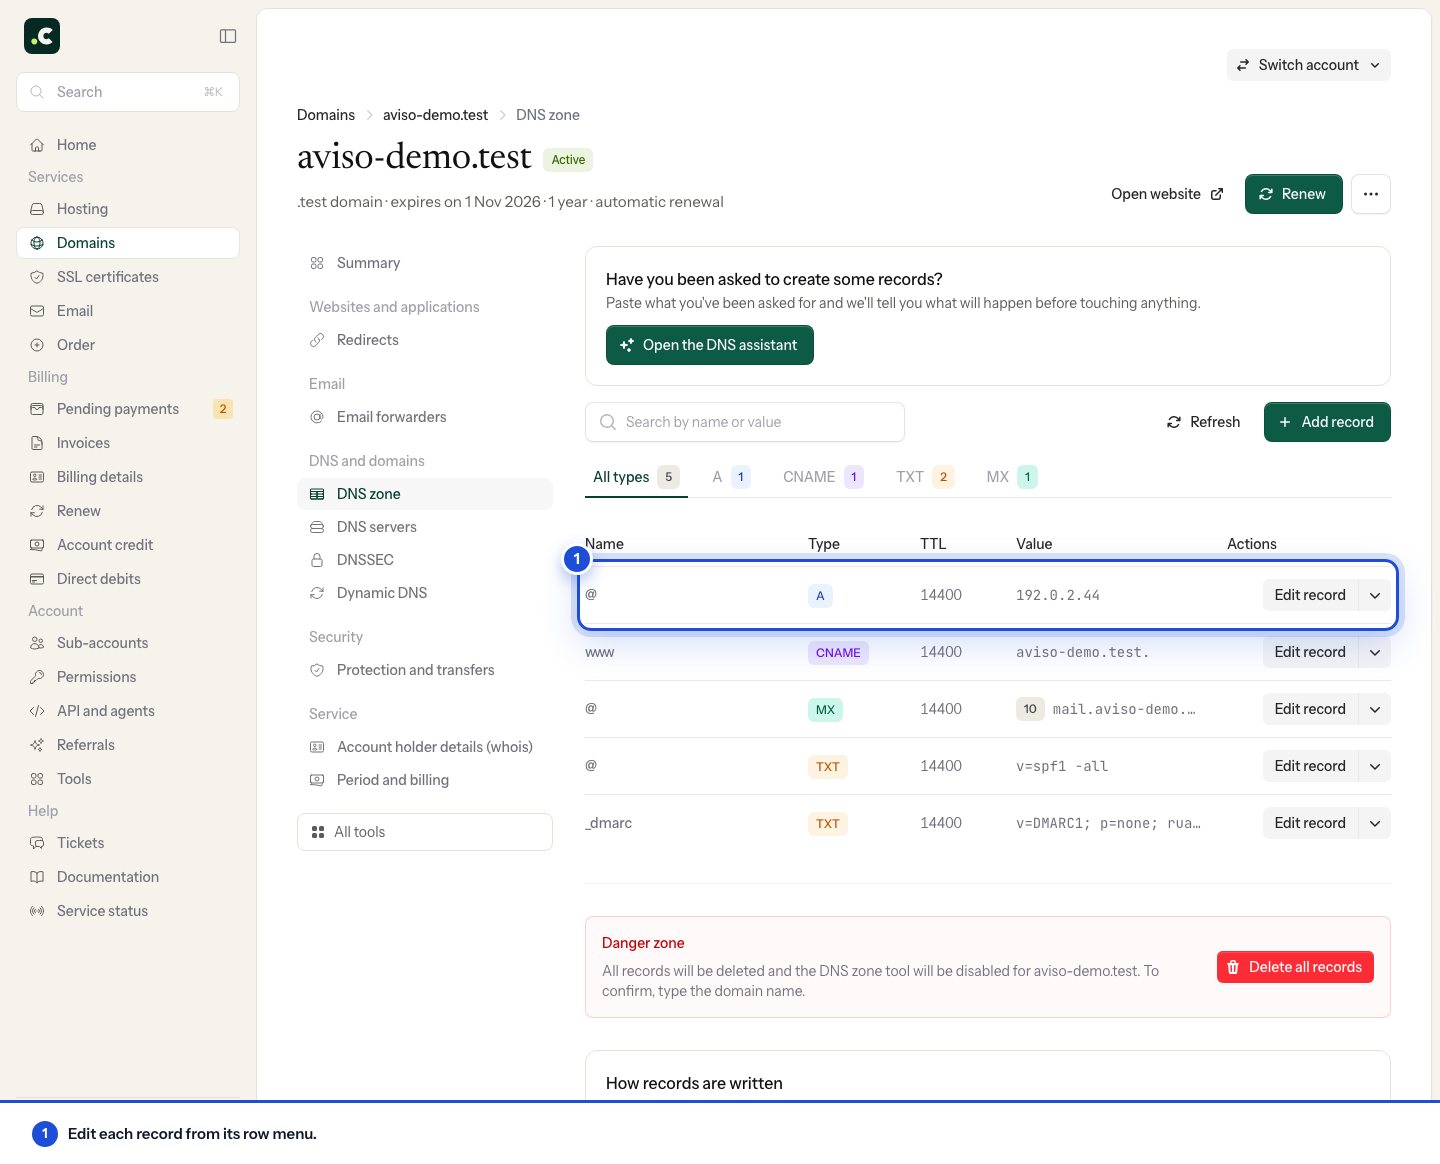Click the API and agents code icon
The width and height of the screenshot is (1440, 1164).
(x=37, y=711)
